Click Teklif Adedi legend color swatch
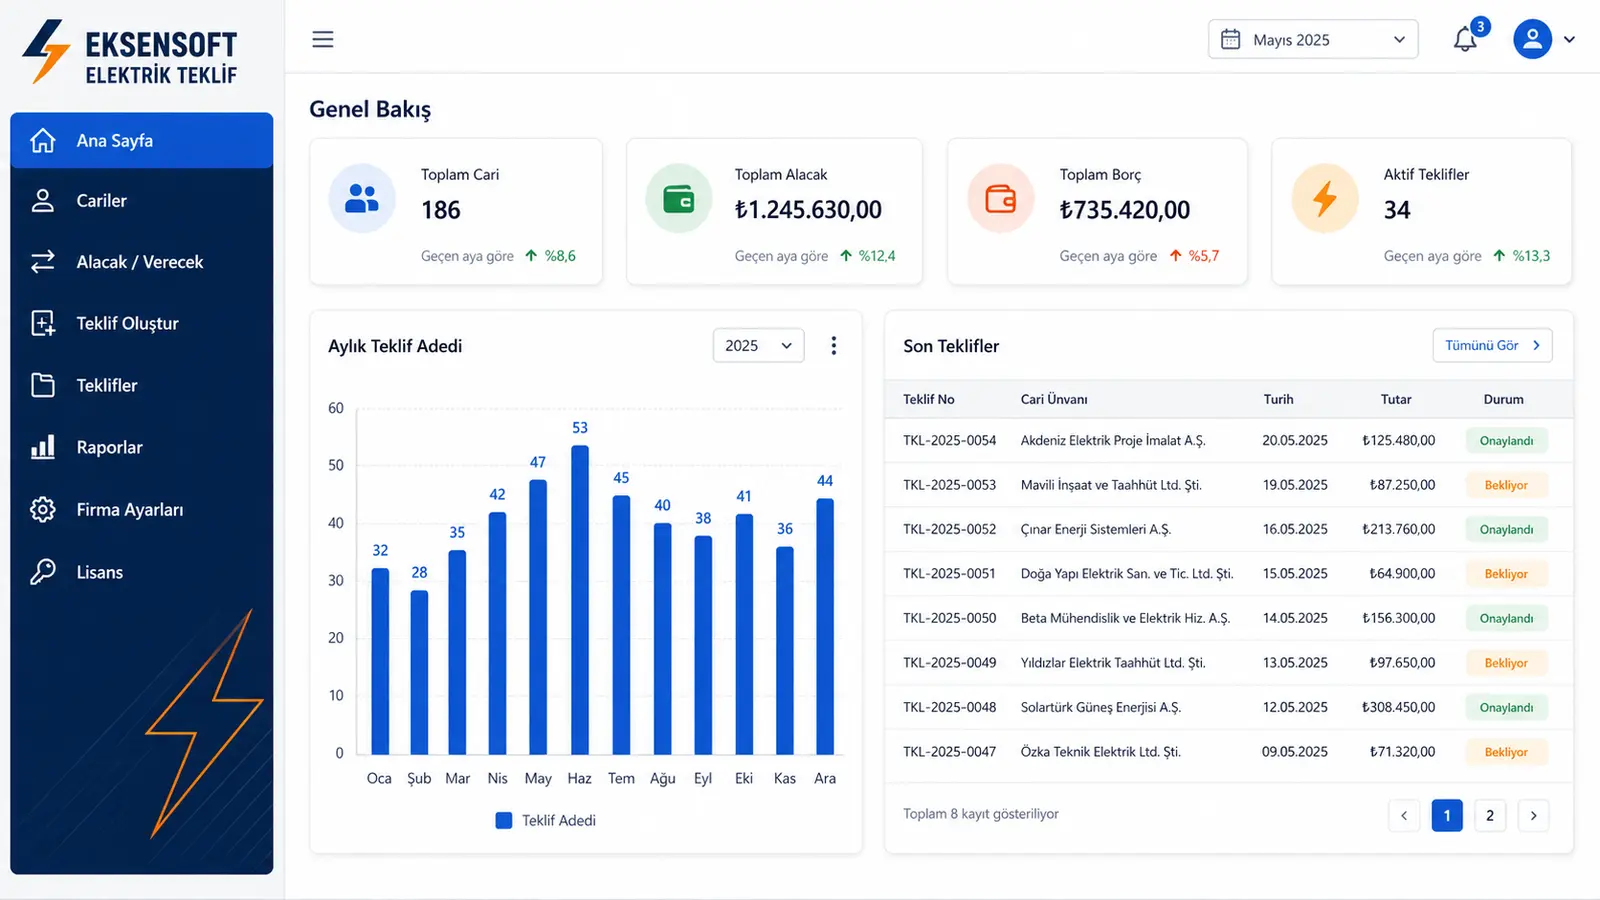Viewport: 1600px width, 900px height. tap(504, 820)
